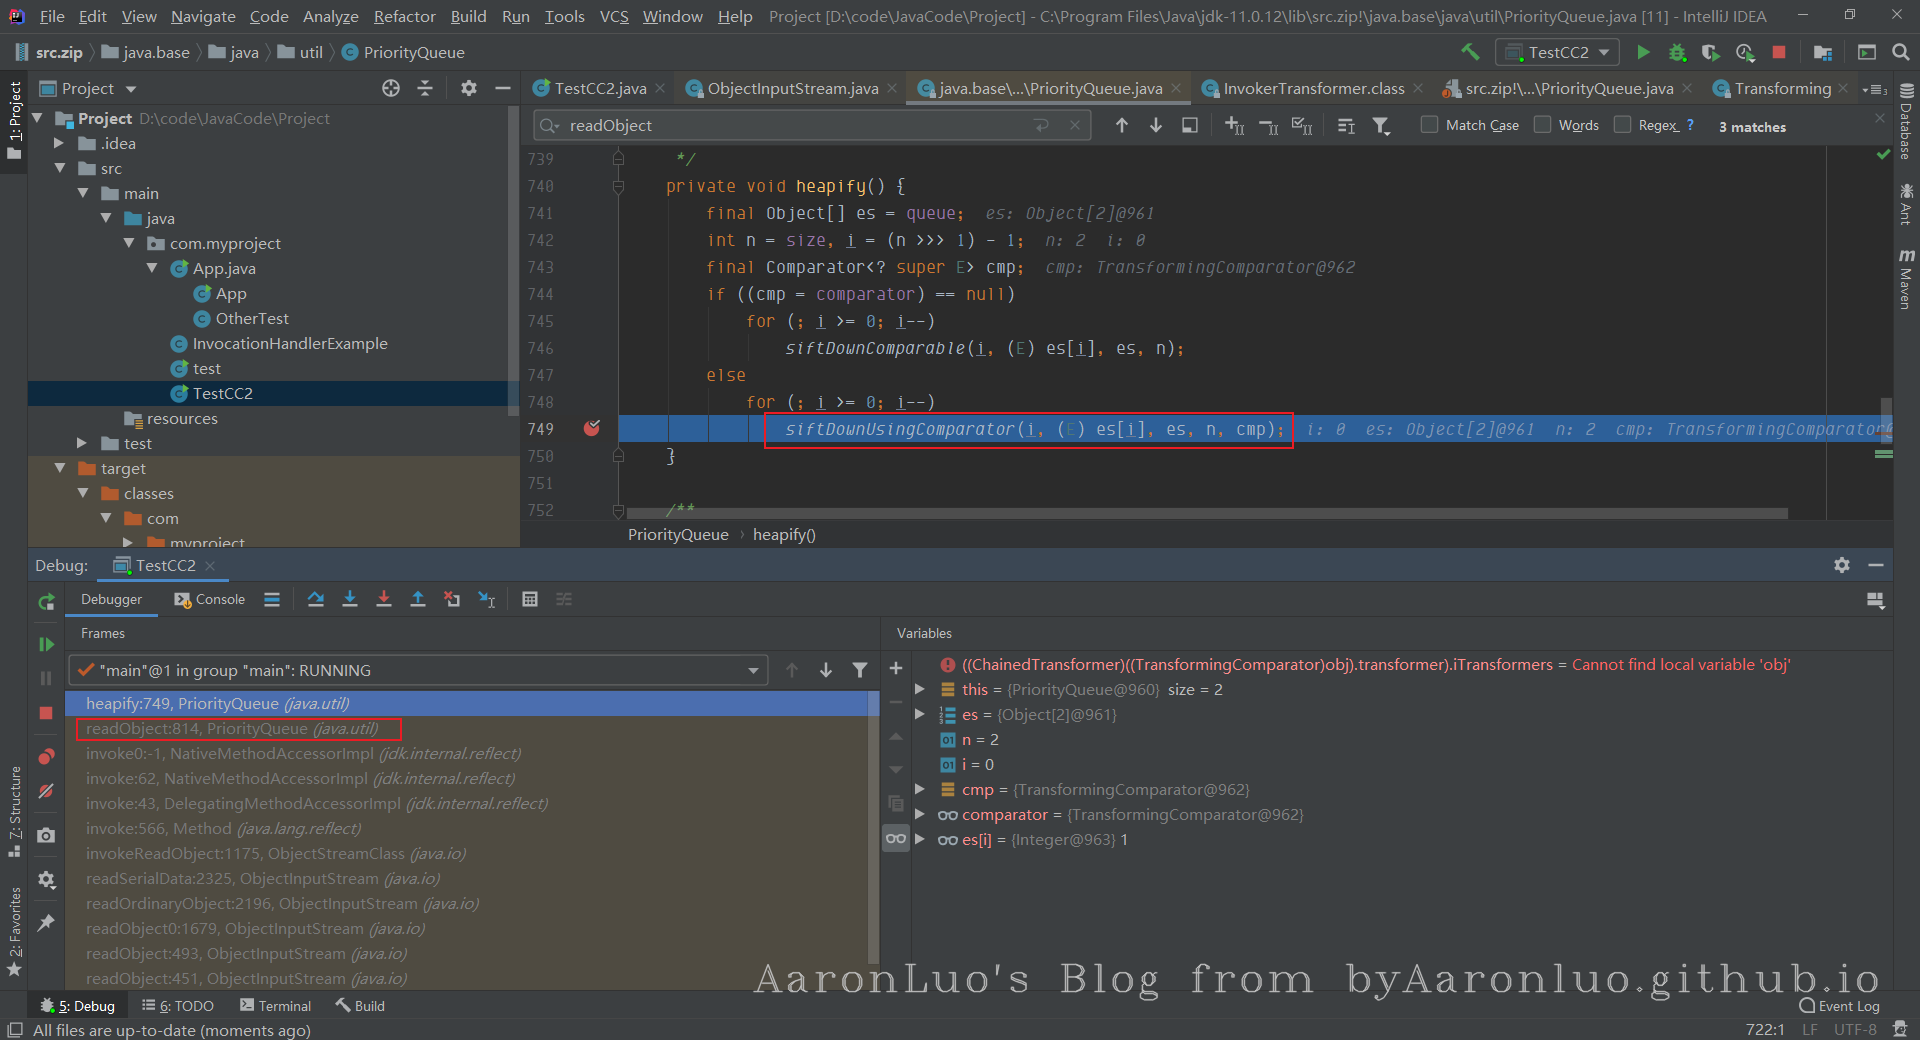Open the TestCC2 run configuration dropdown
The image size is (1920, 1040).
1557,52
